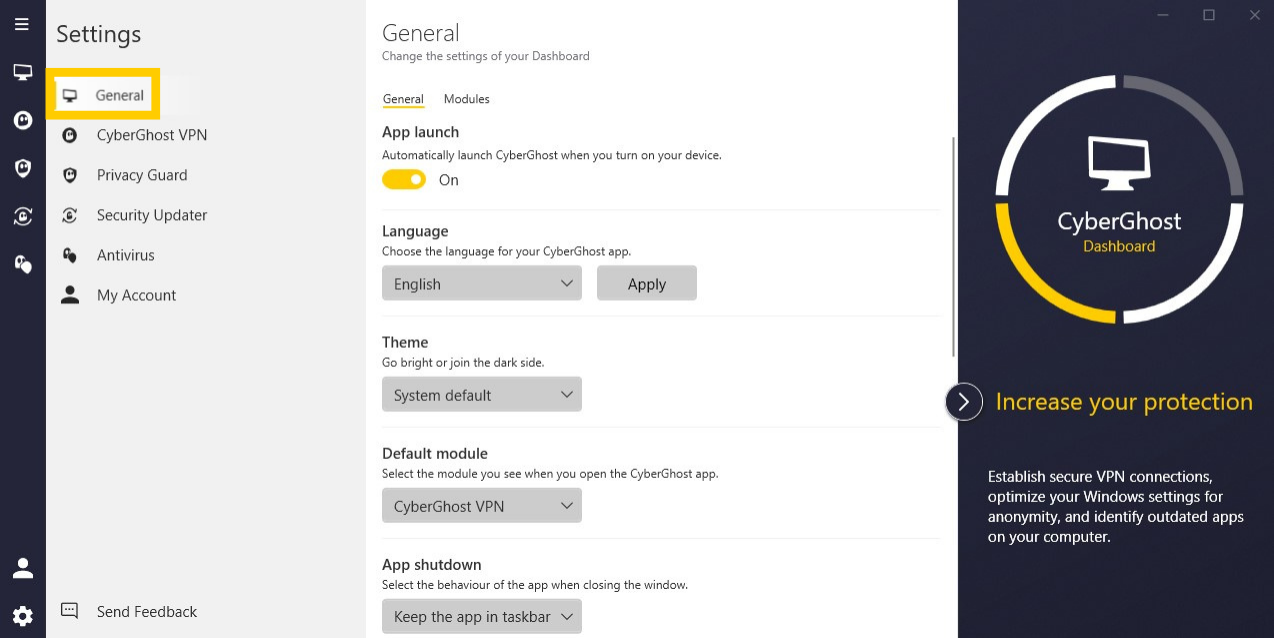This screenshot has height=638, width=1274.
Task: Click the settings vertical scrollbar
Action: (955, 245)
